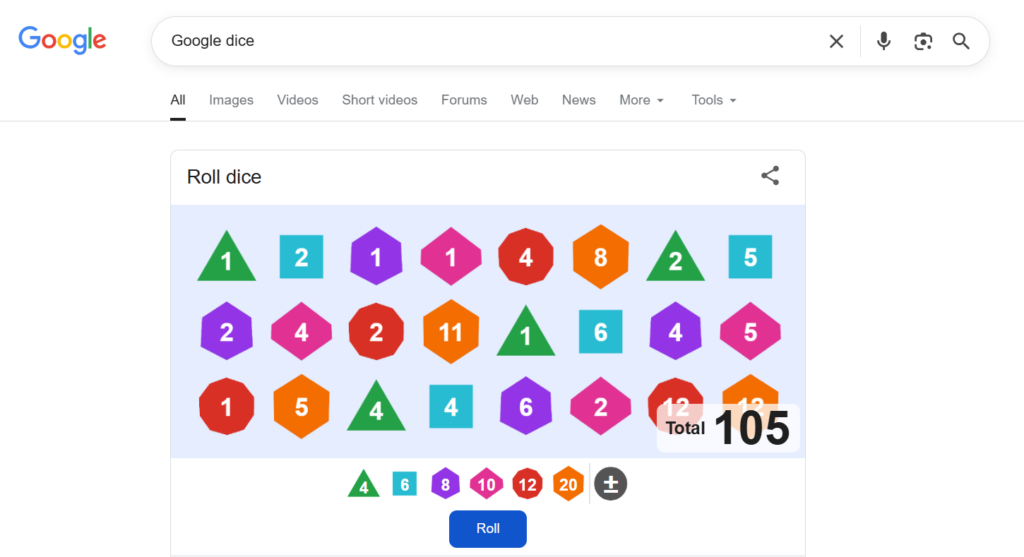
Task: Click the magnifying glass search button
Action: pos(961,41)
